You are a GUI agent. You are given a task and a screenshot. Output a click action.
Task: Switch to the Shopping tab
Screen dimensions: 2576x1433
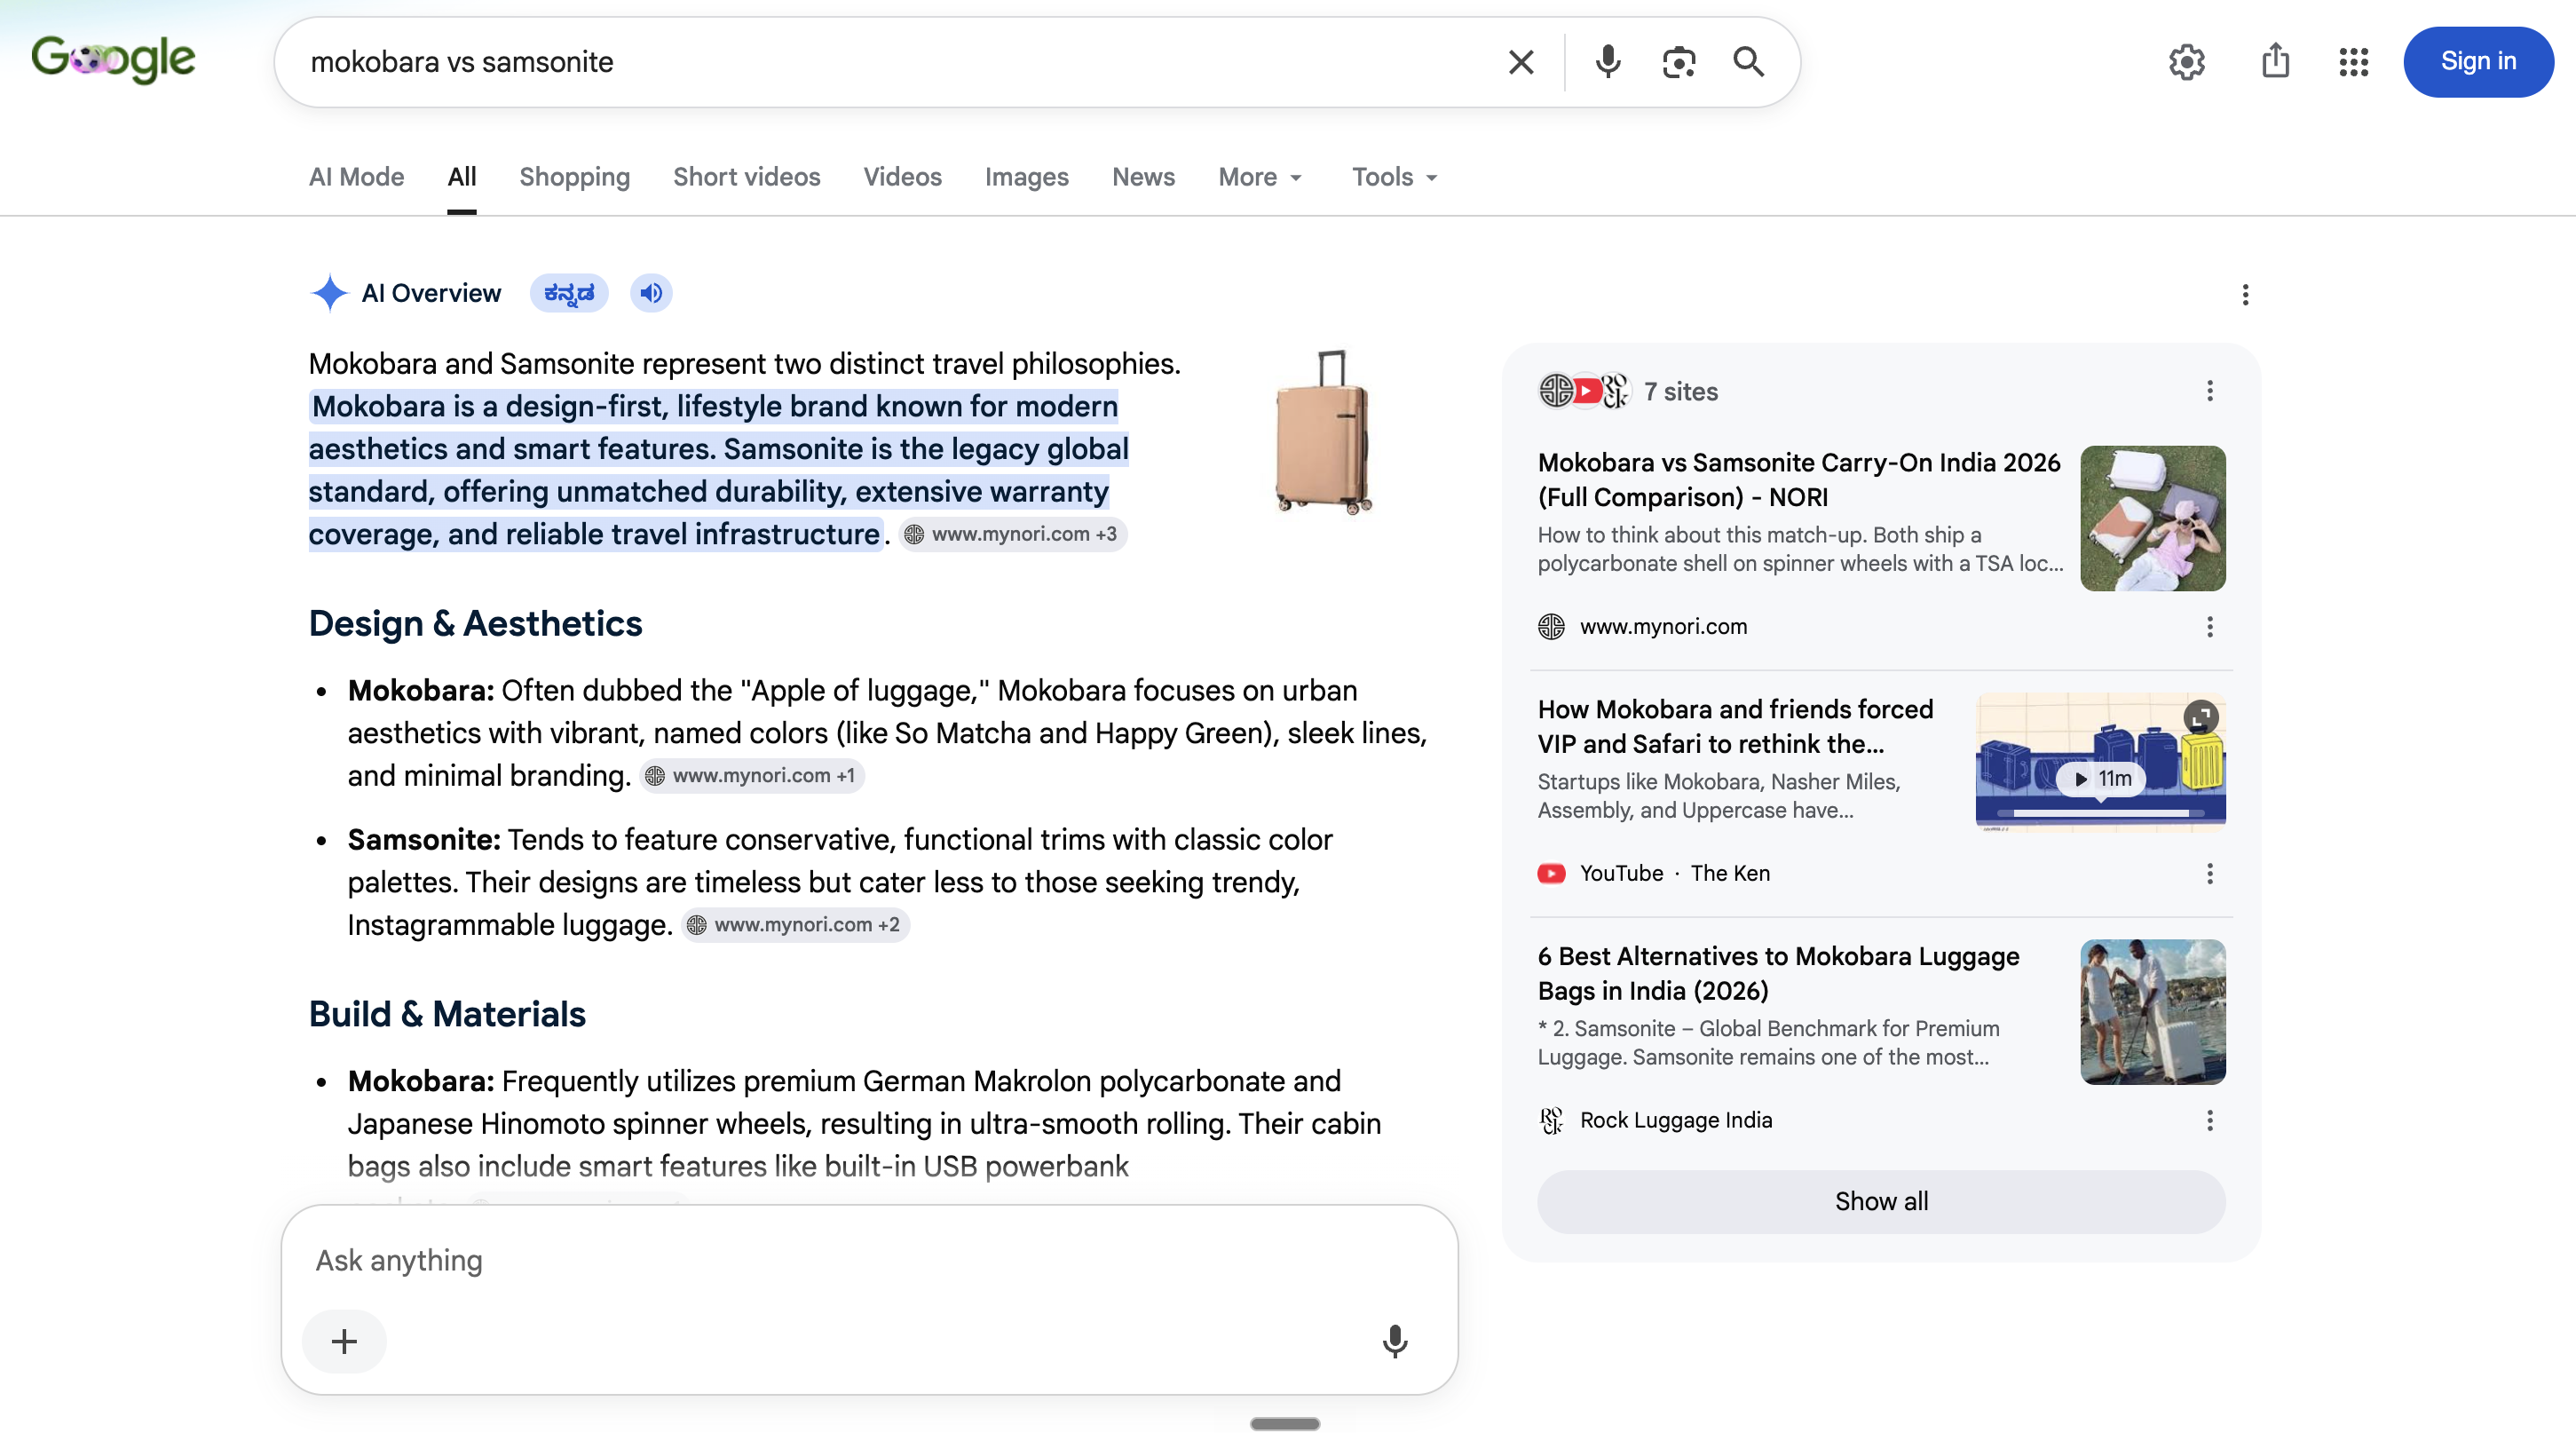coord(574,177)
